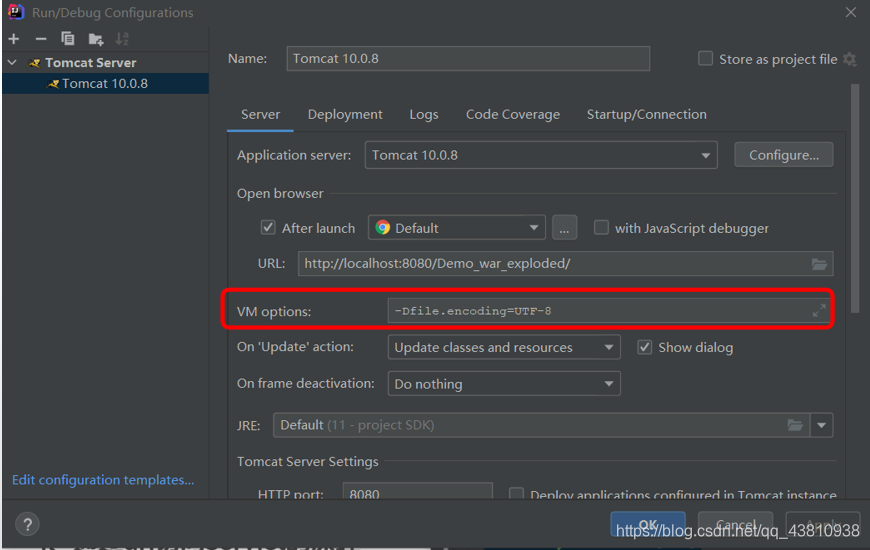Toggle the Show dialog checkbox
Screen dimensions: 870x550
644,347
